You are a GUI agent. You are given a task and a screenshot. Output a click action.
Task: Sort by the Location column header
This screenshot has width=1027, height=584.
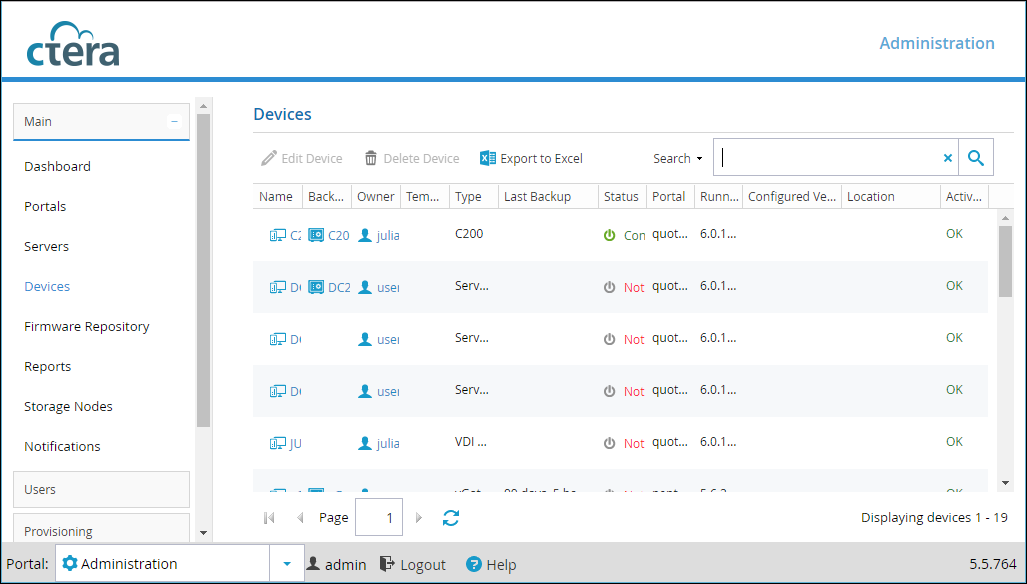(x=891, y=196)
